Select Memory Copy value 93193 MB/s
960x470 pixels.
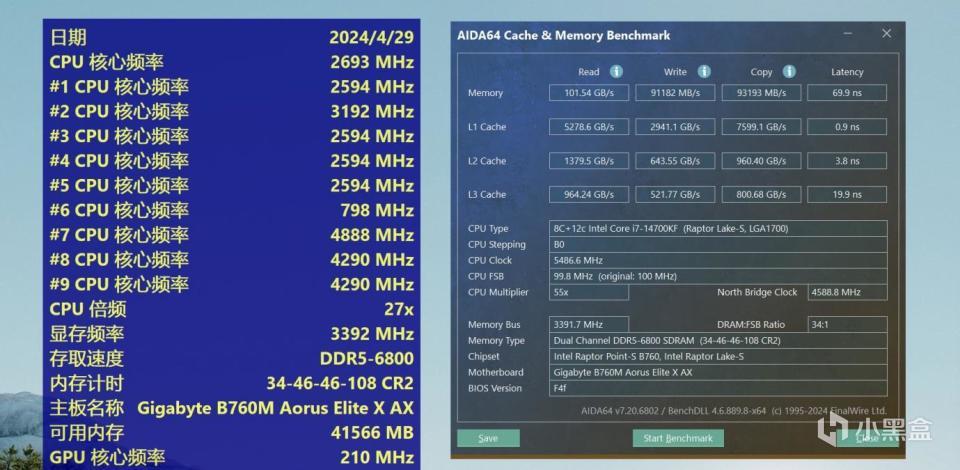pos(761,93)
